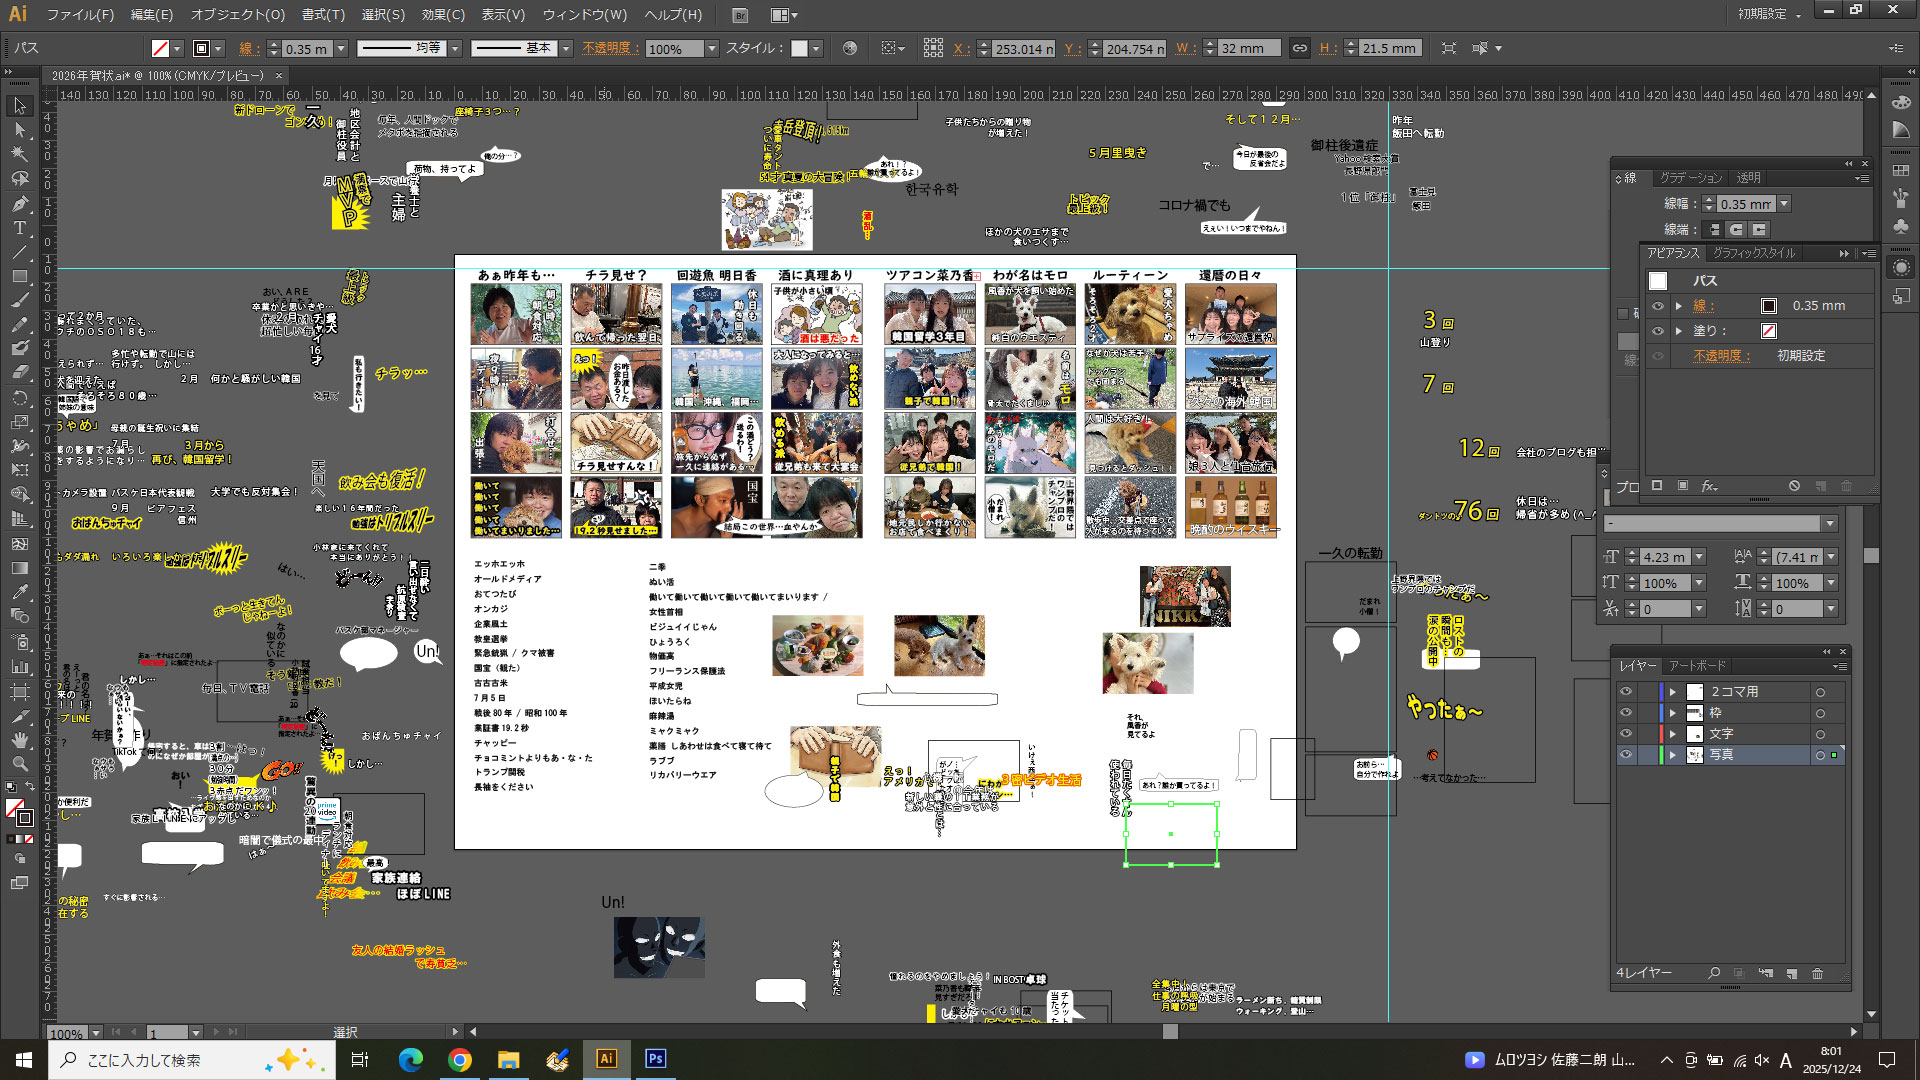Toggle visibility of the 文字 layer
Image resolution: width=1920 pixels, height=1080 pixels.
(x=1626, y=734)
